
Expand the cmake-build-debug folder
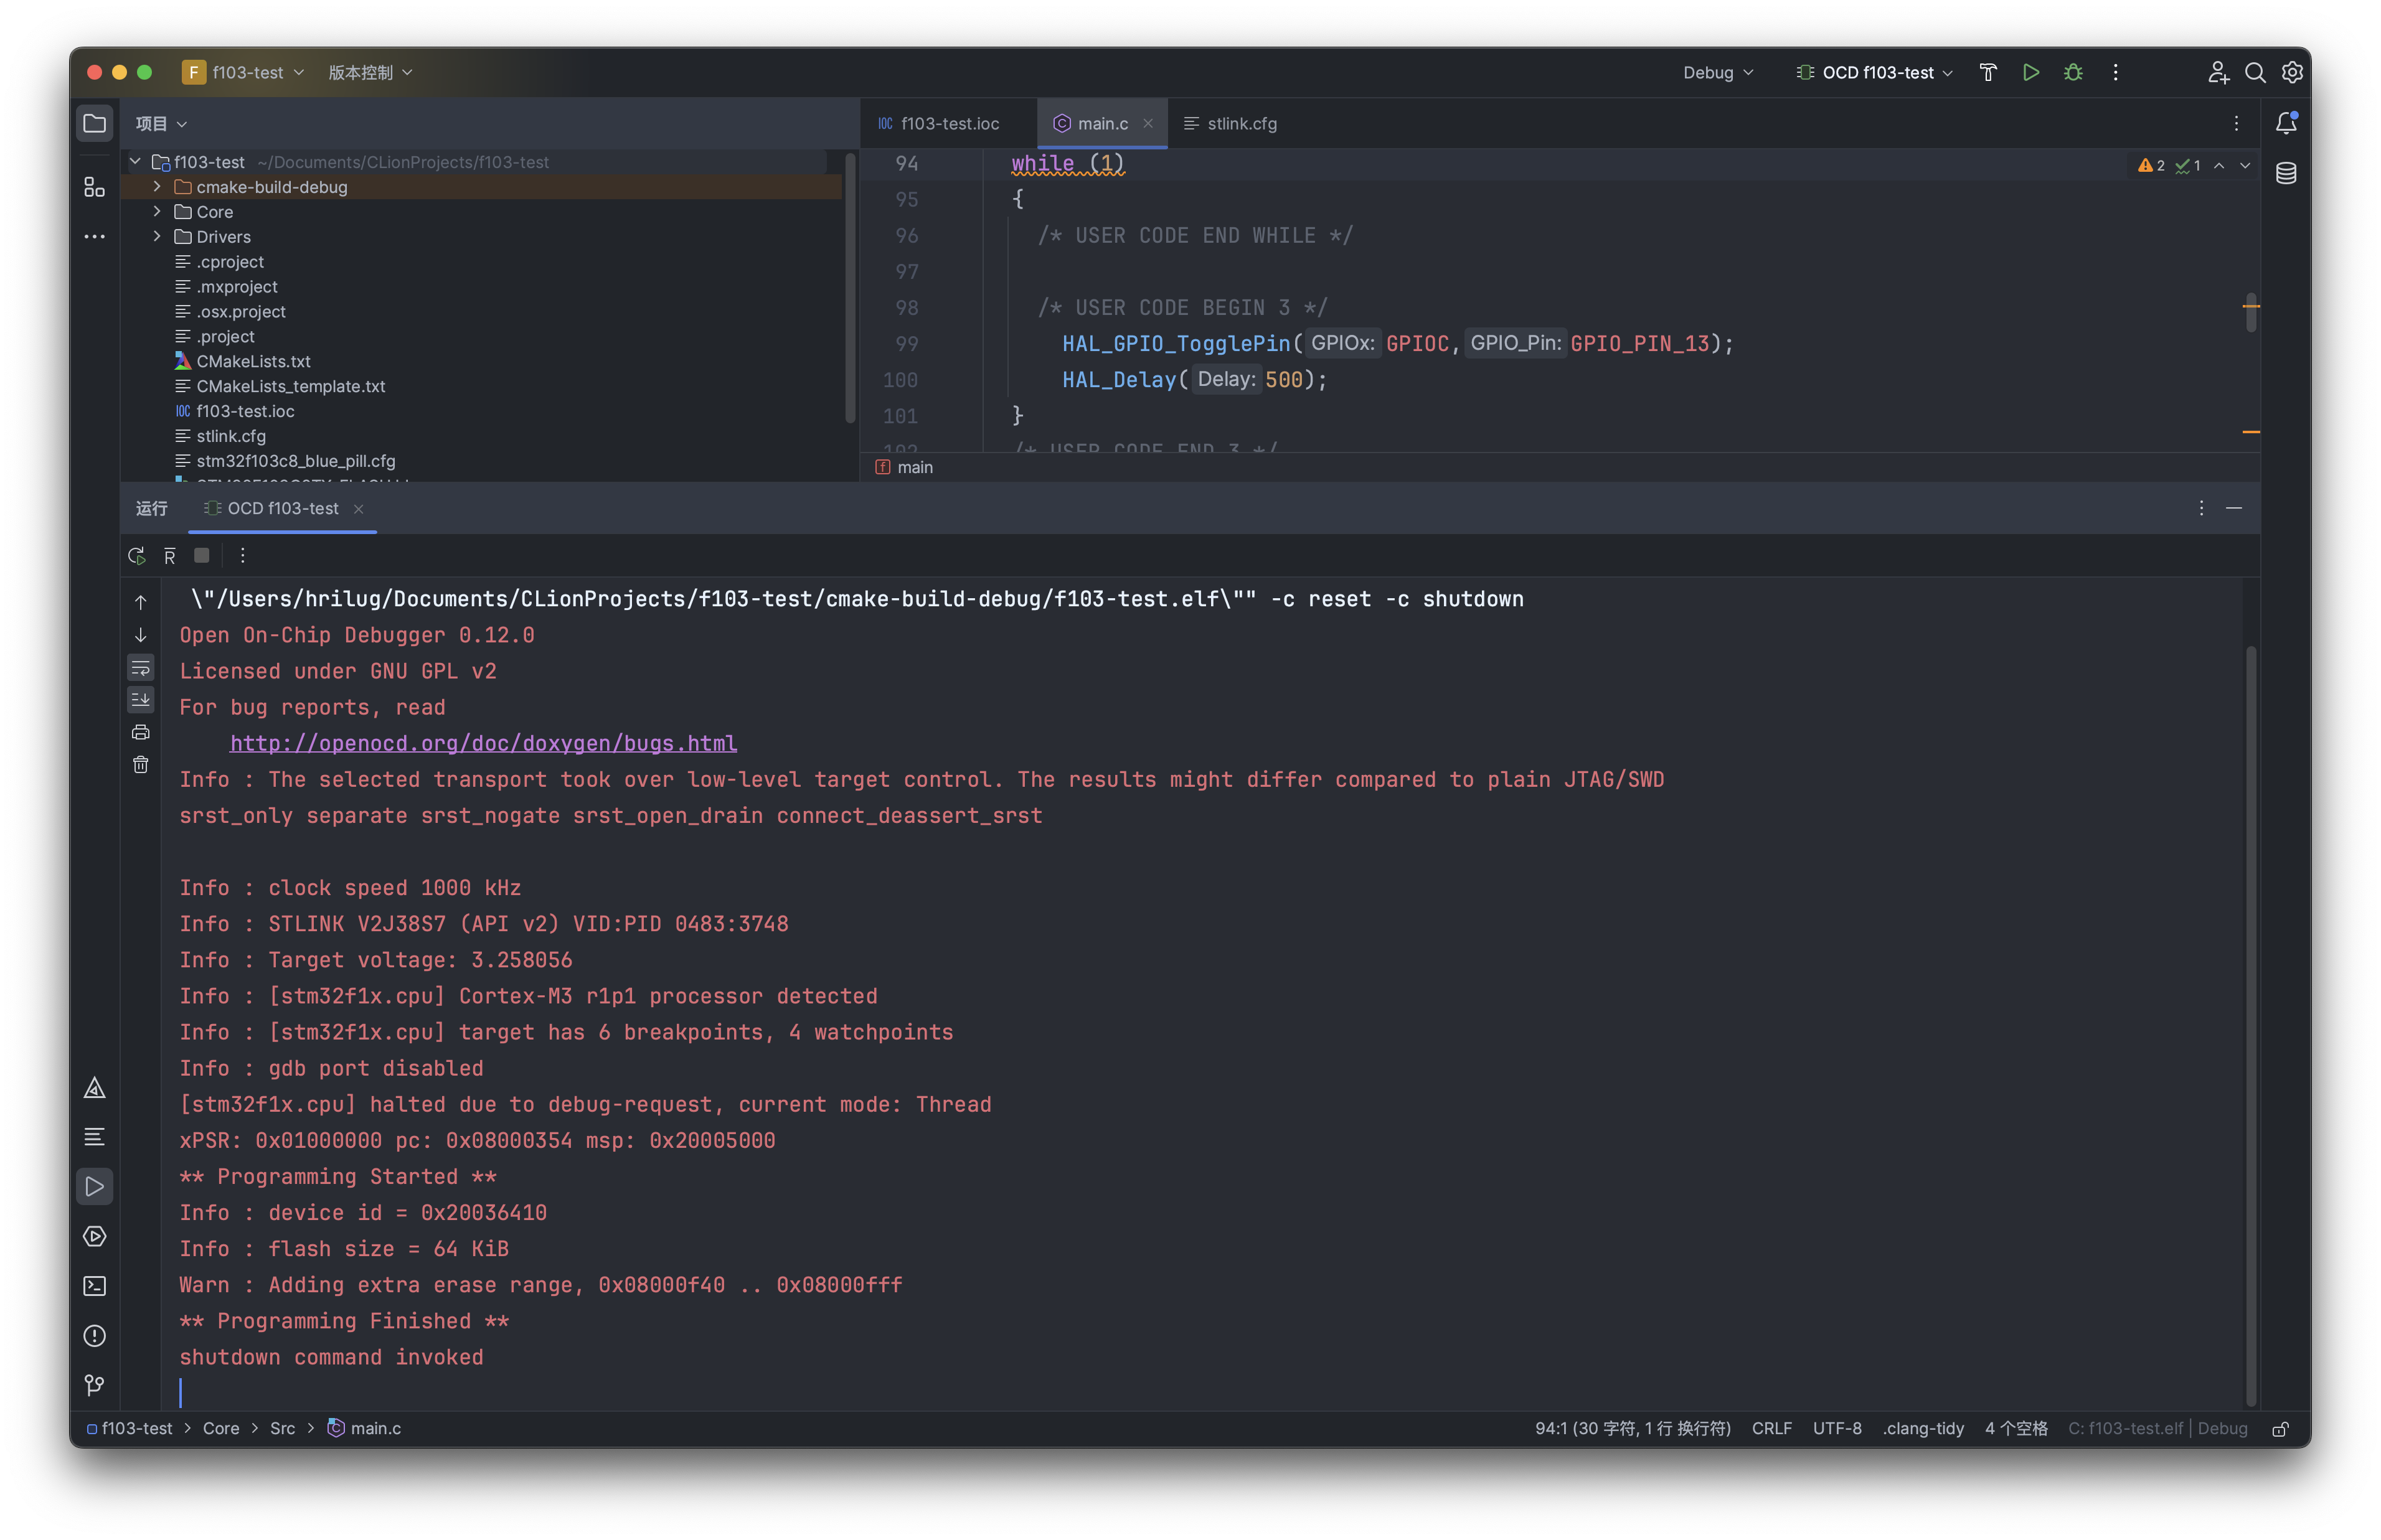(157, 186)
